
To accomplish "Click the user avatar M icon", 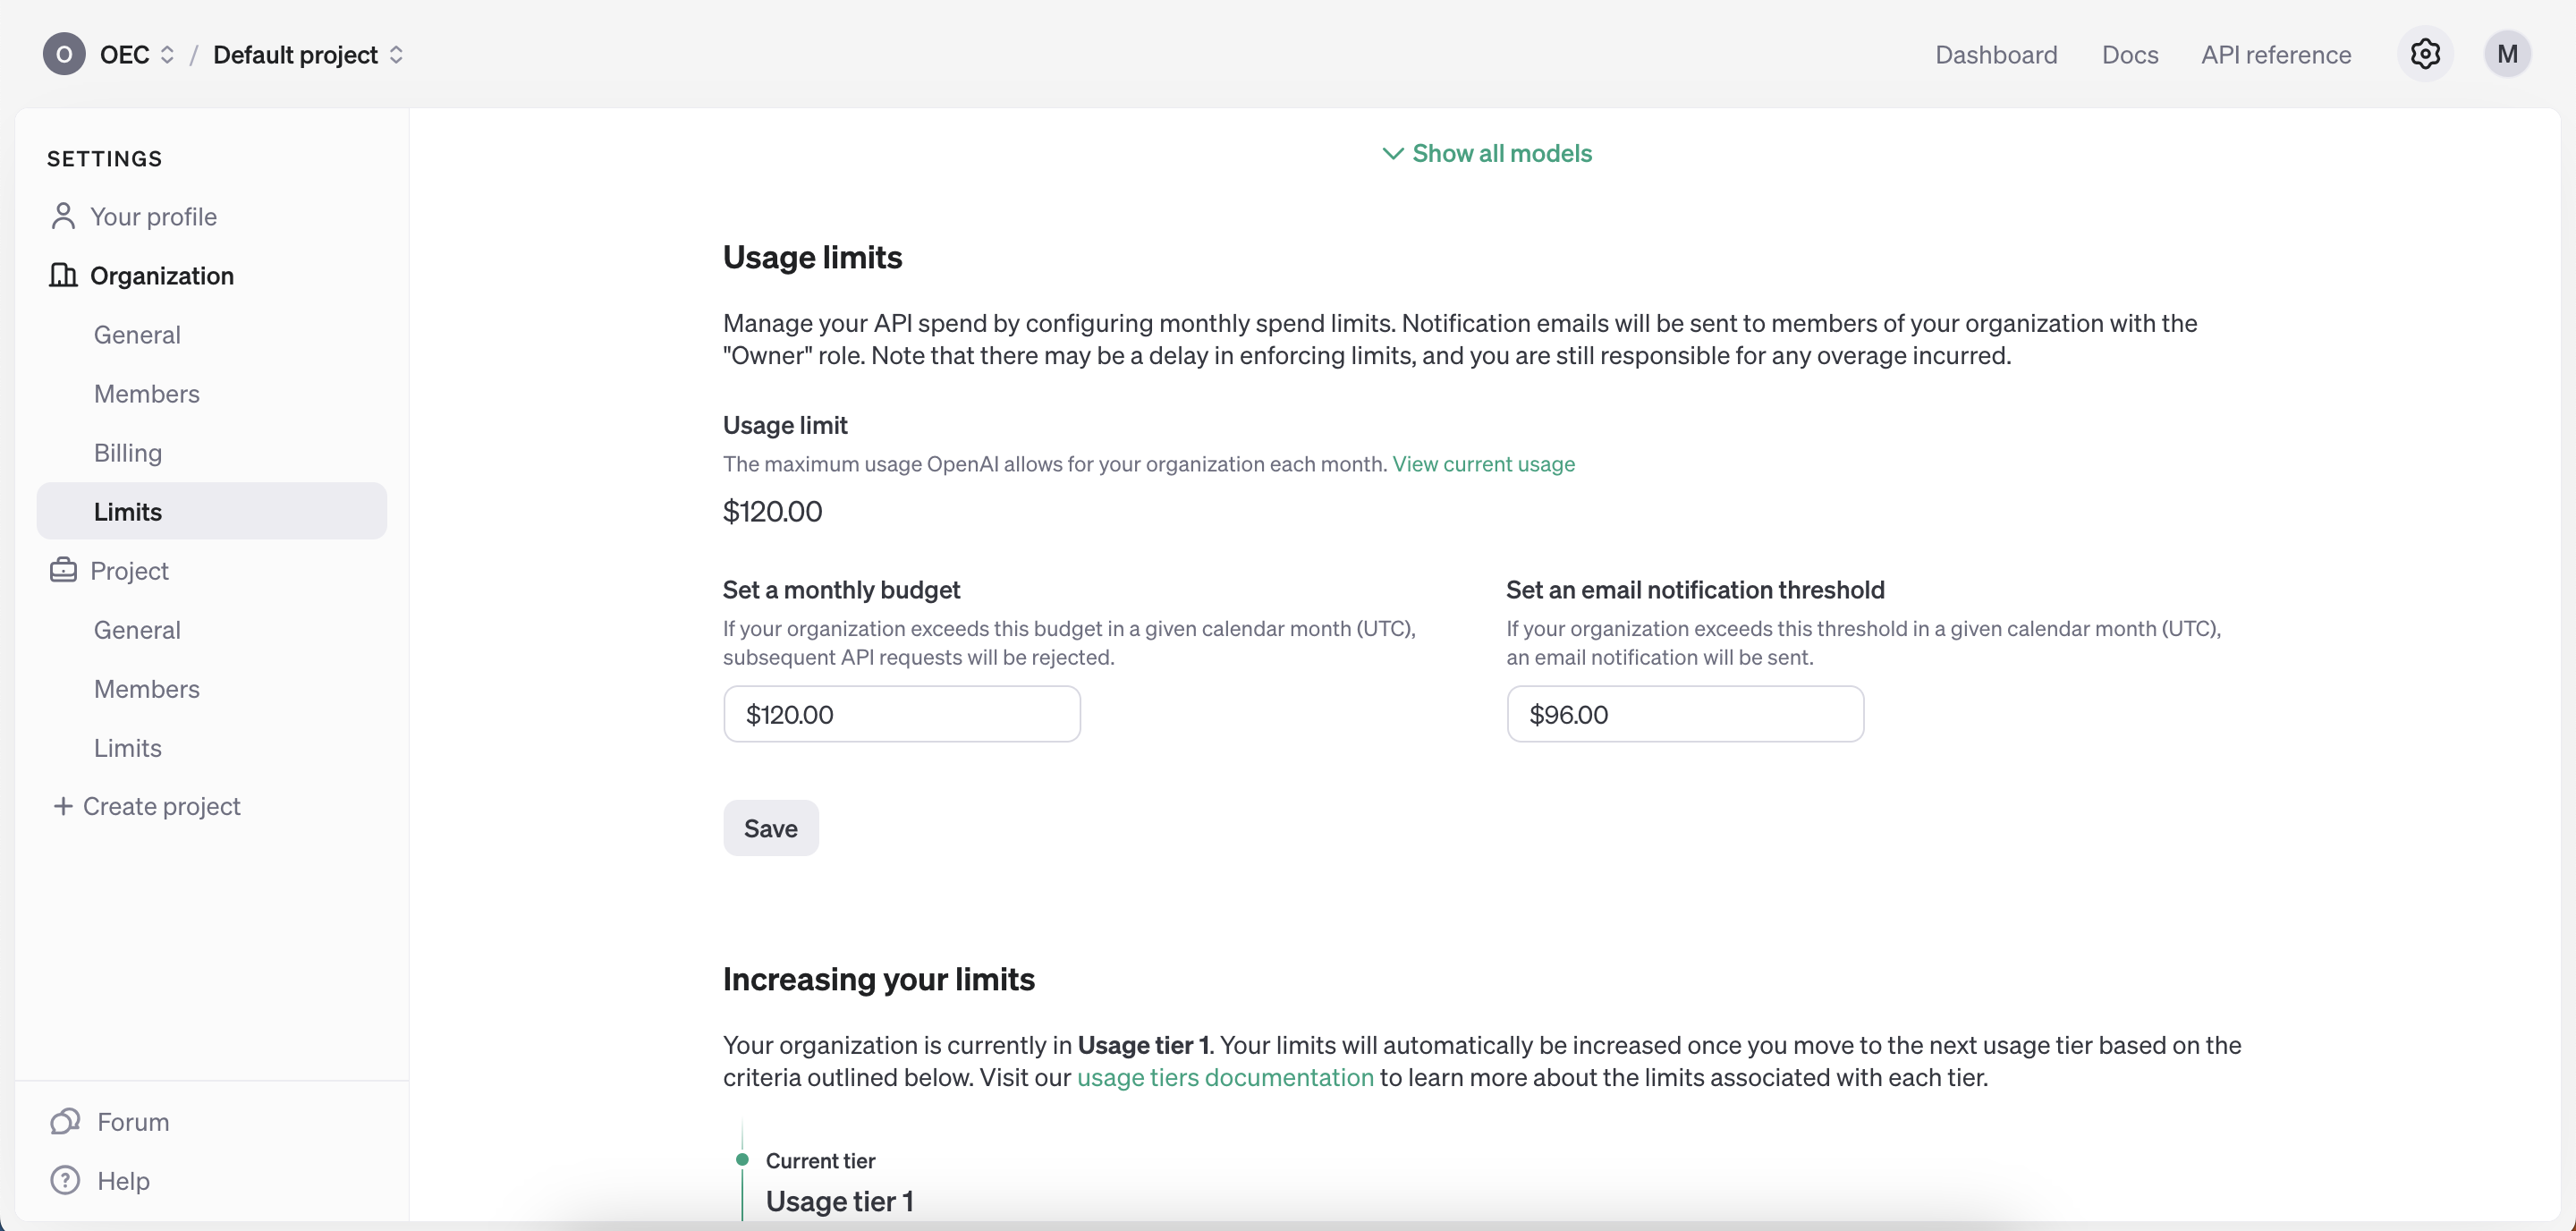I will point(2506,54).
